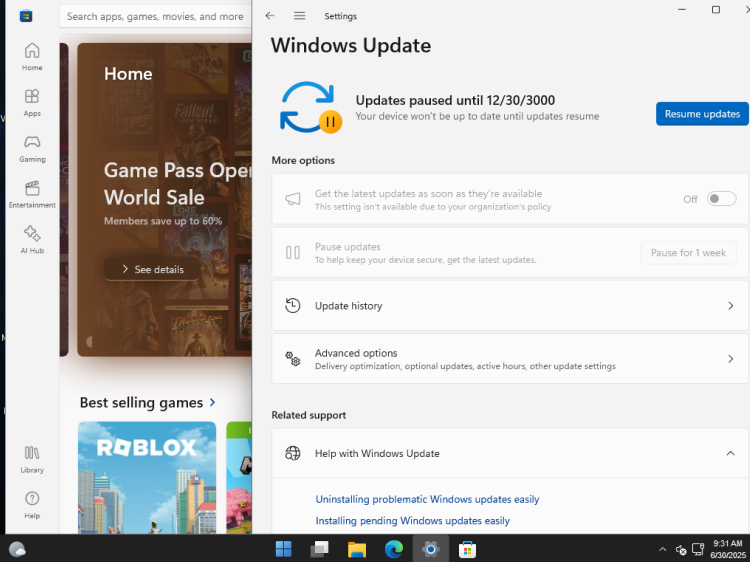Click the paused Windows Update status icon
The height and width of the screenshot is (562, 750).
[x=310, y=108]
